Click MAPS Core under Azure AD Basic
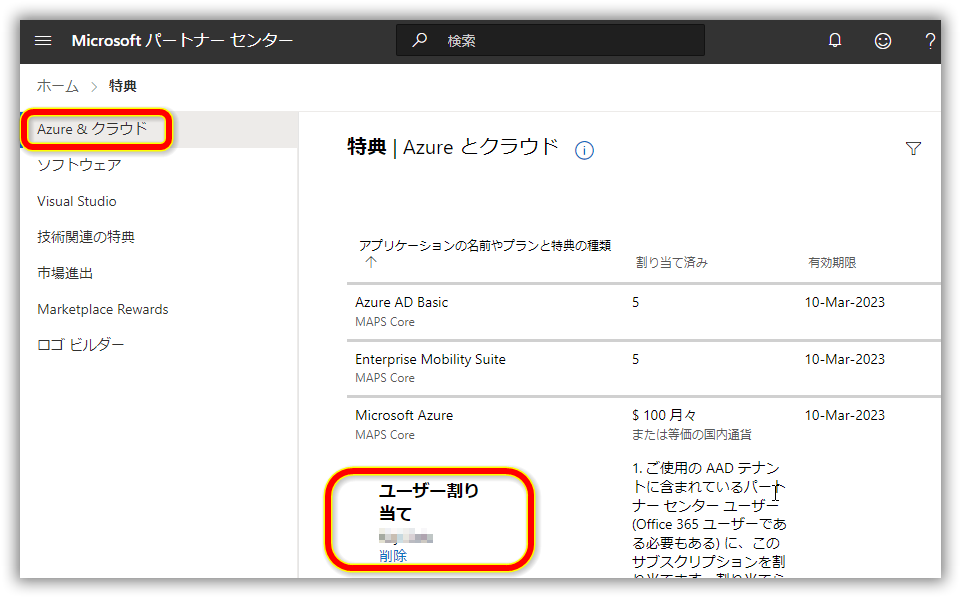The width and height of the screenshot is (961, 598). coord(385,322)
